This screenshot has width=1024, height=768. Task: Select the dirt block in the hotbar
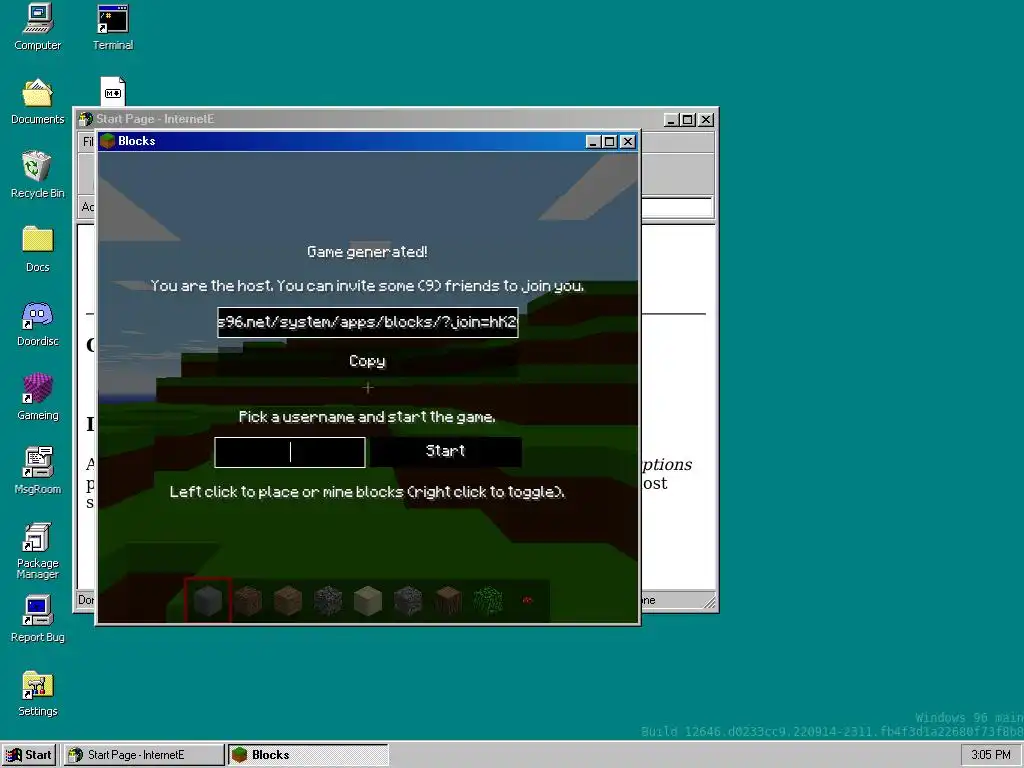pyautogui.click(x=248, y=601)
